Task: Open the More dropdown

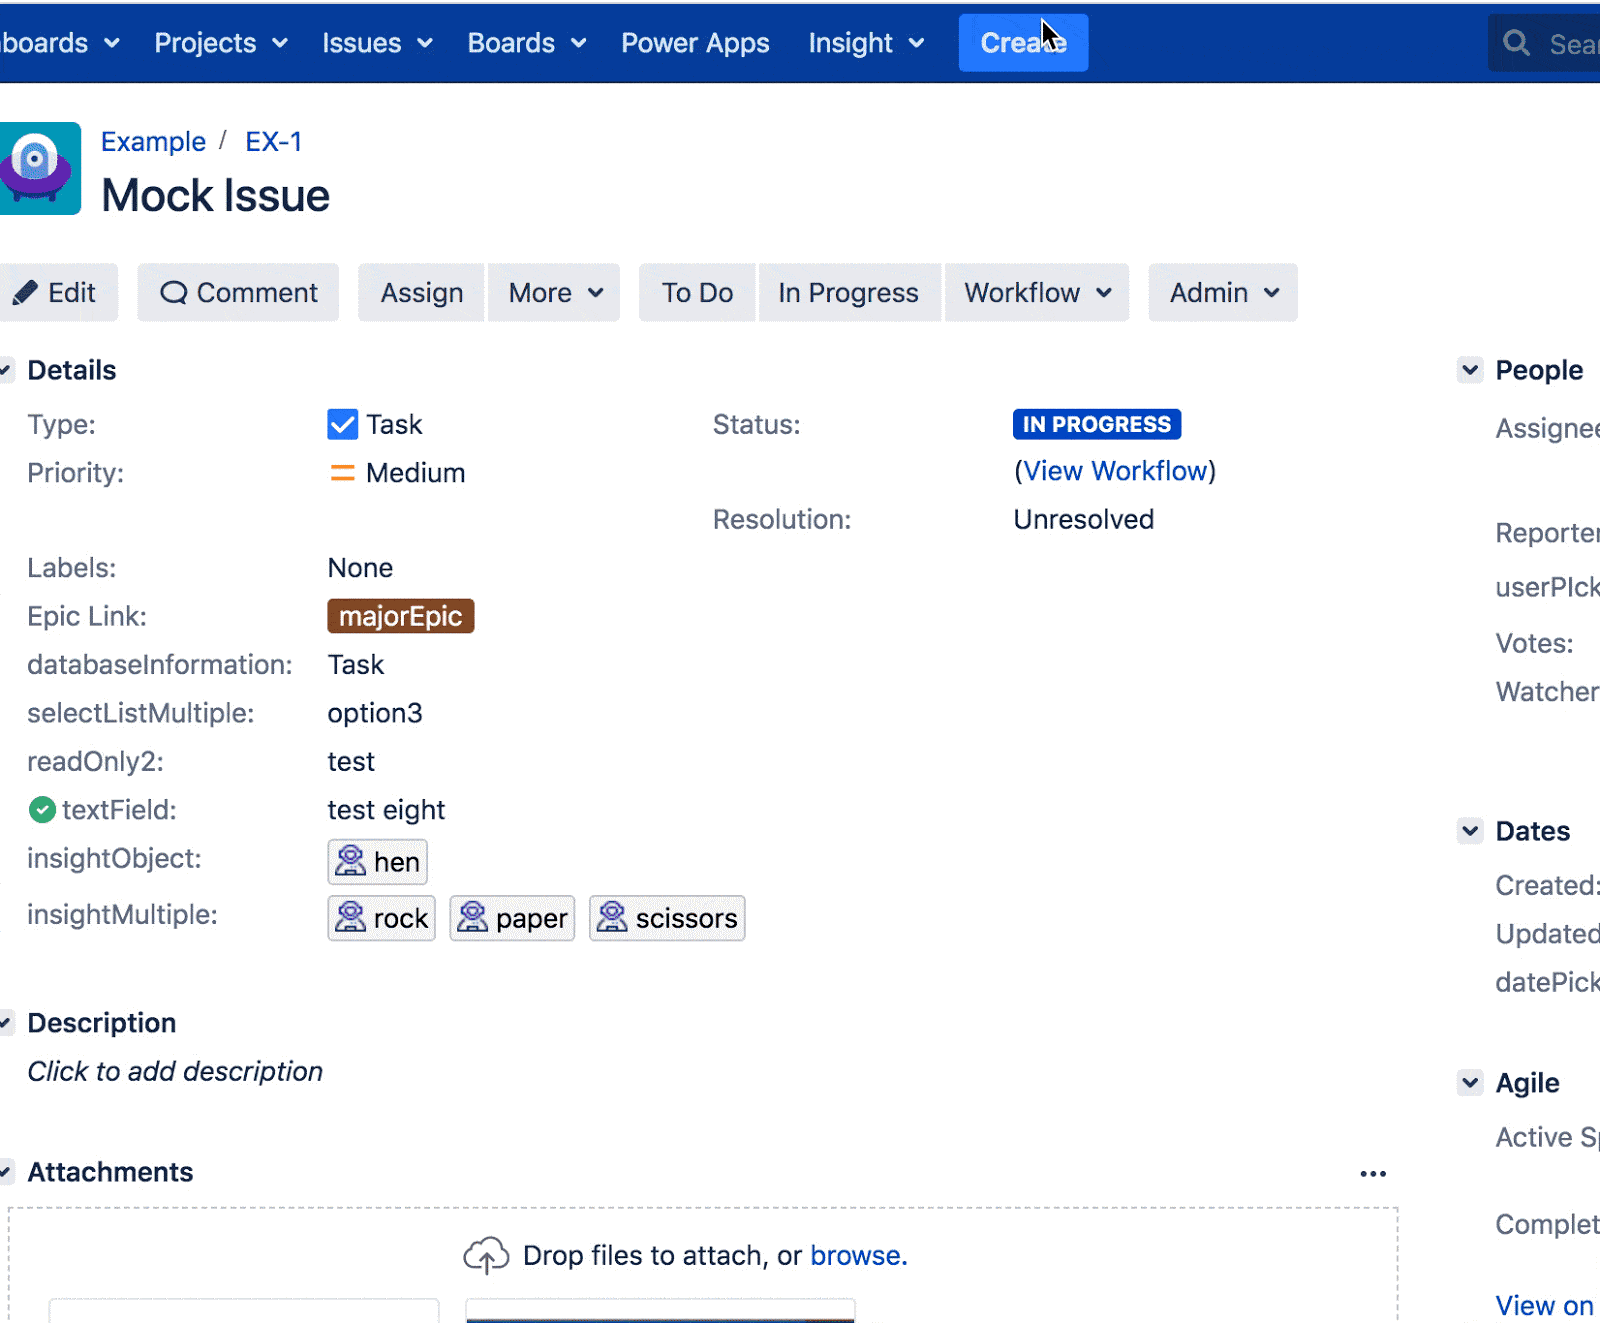Action: click(553, 292)
